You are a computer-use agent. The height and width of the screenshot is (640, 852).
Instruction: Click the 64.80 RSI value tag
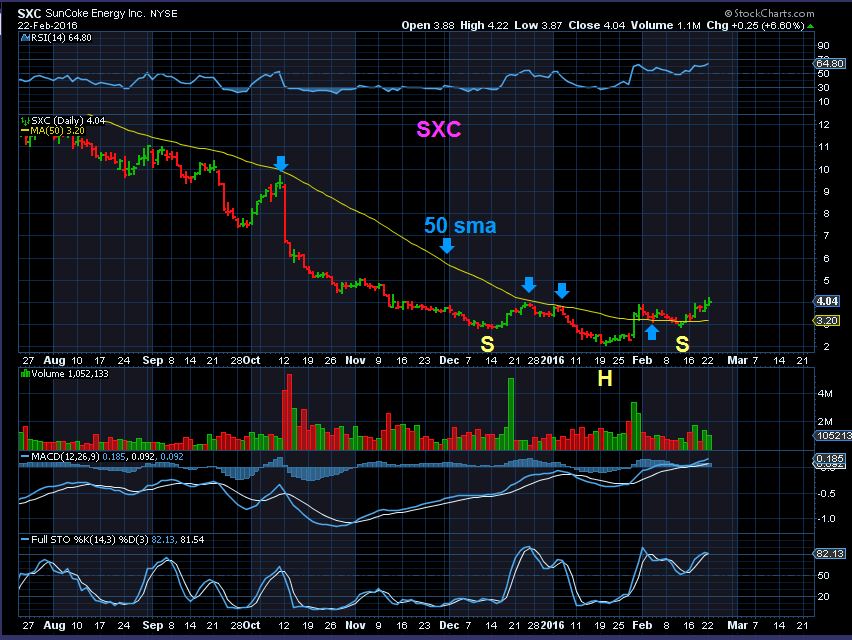[830, 64]
